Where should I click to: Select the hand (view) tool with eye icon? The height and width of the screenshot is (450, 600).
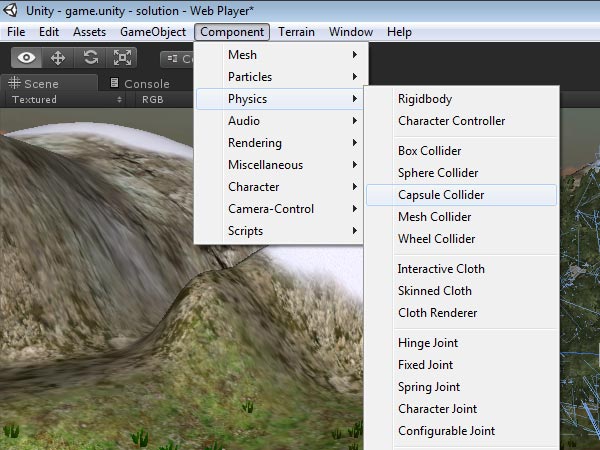(26, 58)
